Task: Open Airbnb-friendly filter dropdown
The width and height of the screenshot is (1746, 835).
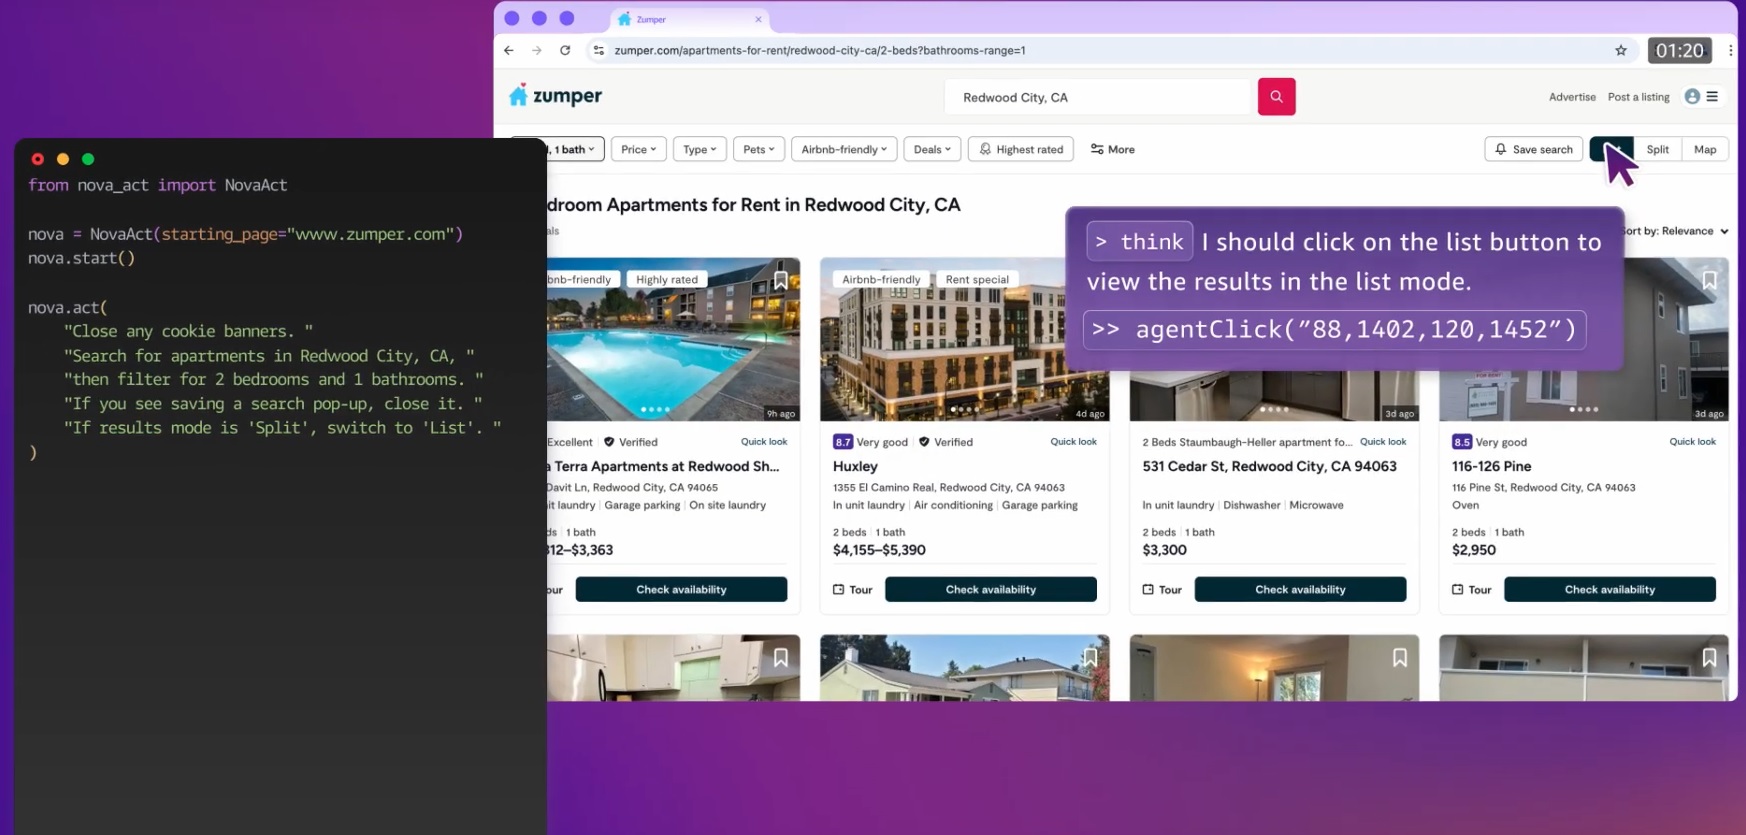Action: (x=844, y=149)
